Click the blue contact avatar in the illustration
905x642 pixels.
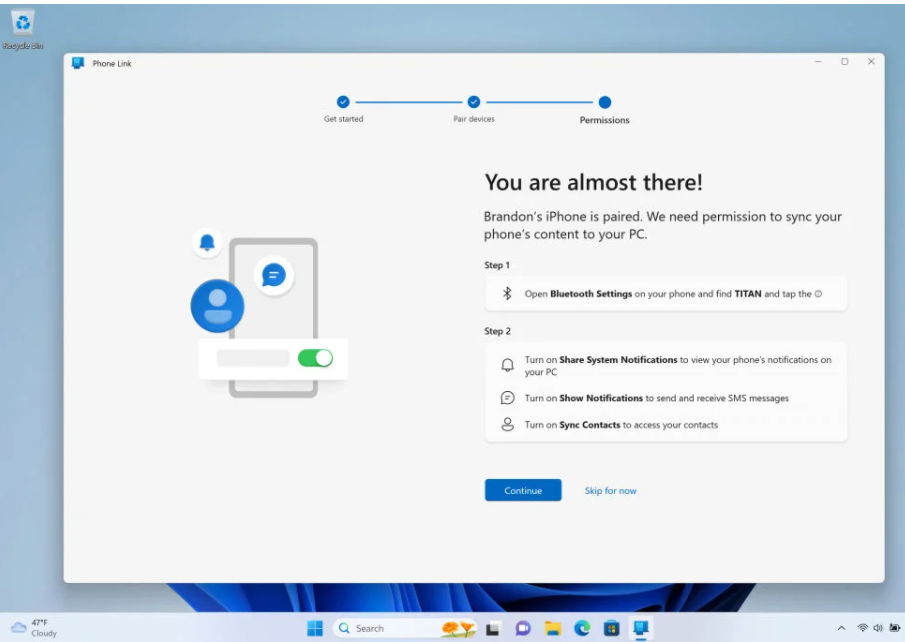click(x=217, y=306)
